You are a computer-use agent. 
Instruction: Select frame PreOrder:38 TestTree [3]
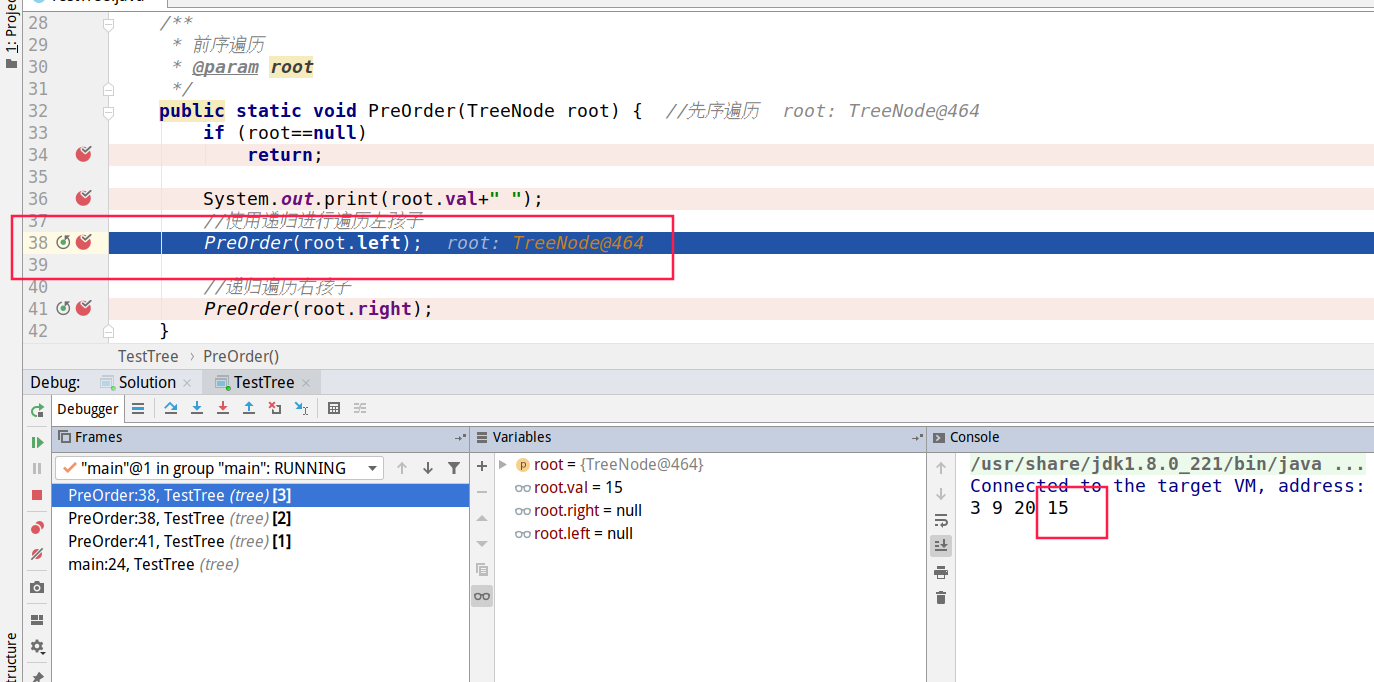(x=260, y=495)
